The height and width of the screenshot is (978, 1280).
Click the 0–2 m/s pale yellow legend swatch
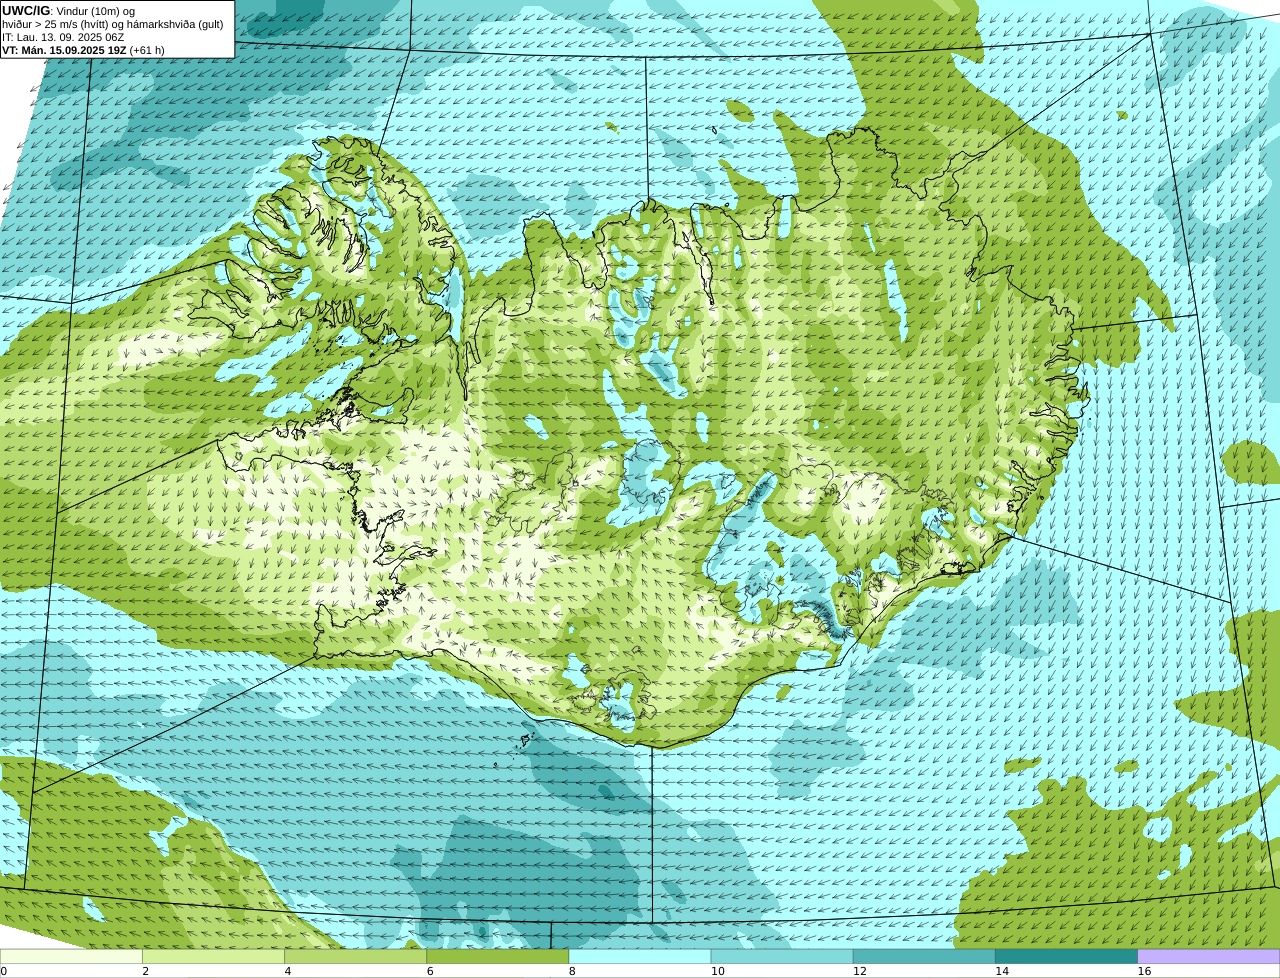point(71,956)
